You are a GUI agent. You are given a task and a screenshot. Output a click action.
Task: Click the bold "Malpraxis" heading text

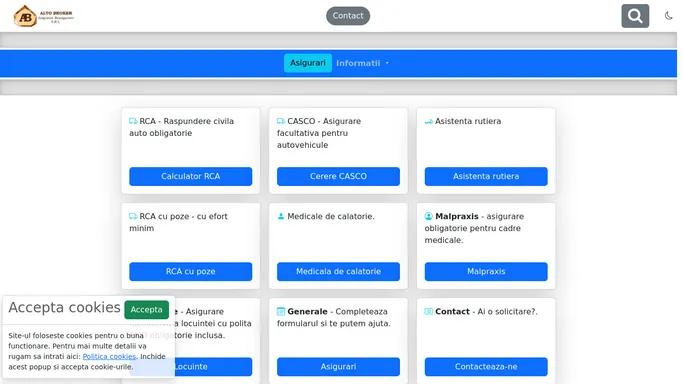pos(456,216)
